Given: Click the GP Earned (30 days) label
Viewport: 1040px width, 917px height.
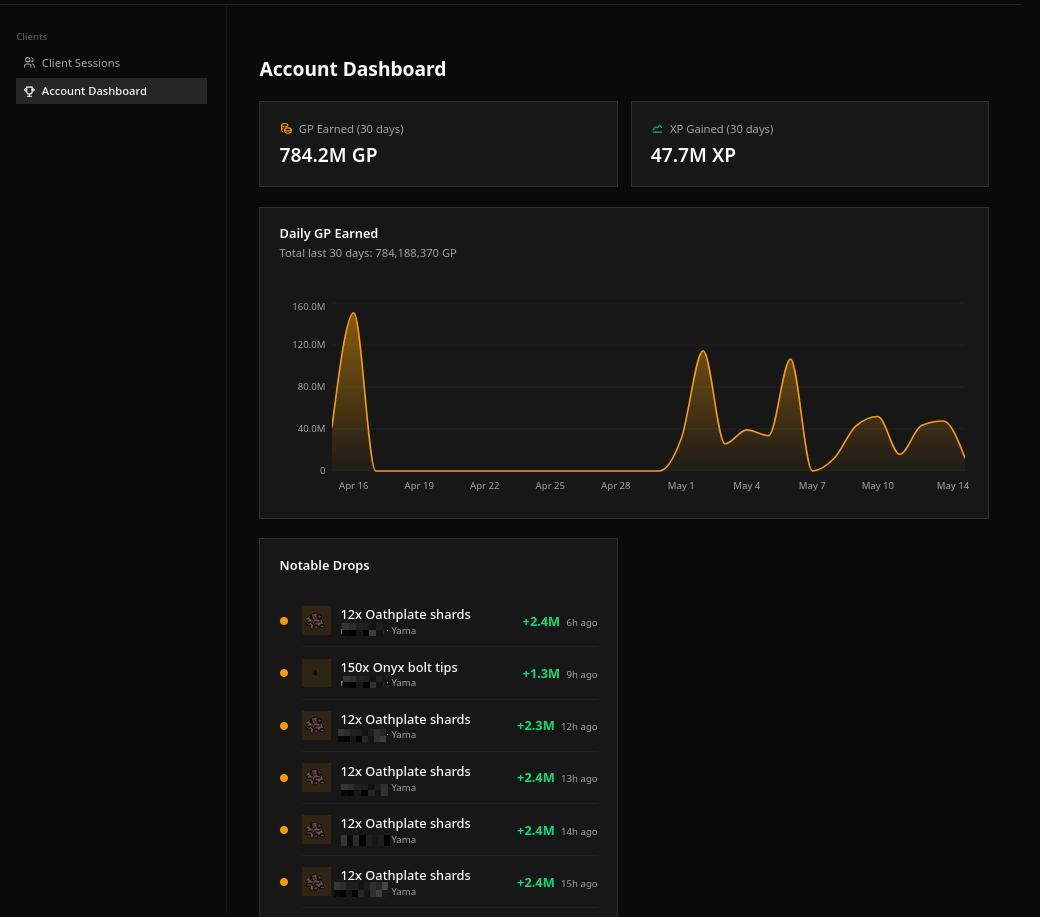Looking at the screenshot, I should click(x=351, y=129).
